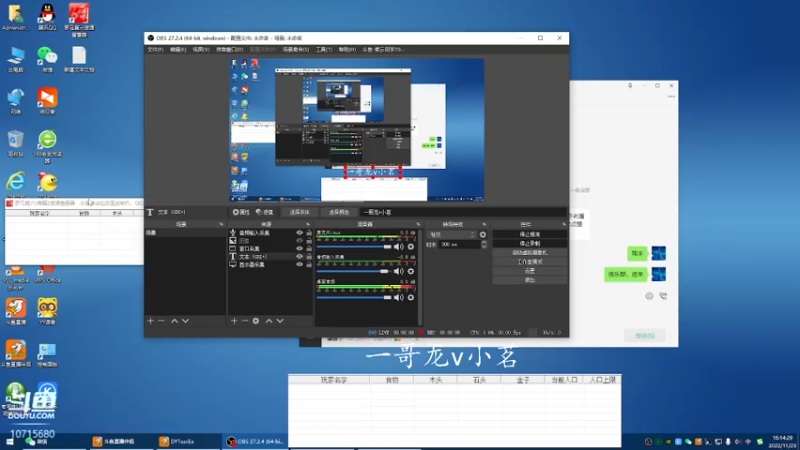Pop out the Scenes dock via its header icon
The image size is (800, 450).
(221, 224)
